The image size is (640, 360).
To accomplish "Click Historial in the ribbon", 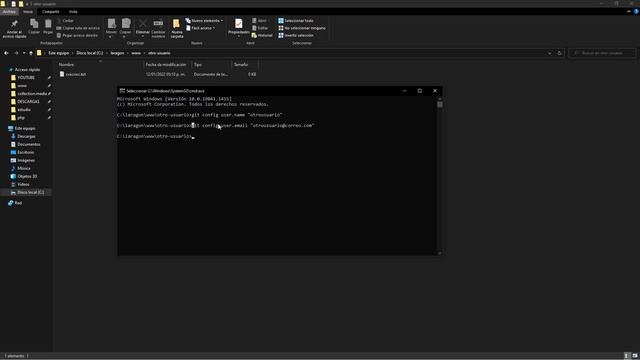I will [x=262, y=35].
